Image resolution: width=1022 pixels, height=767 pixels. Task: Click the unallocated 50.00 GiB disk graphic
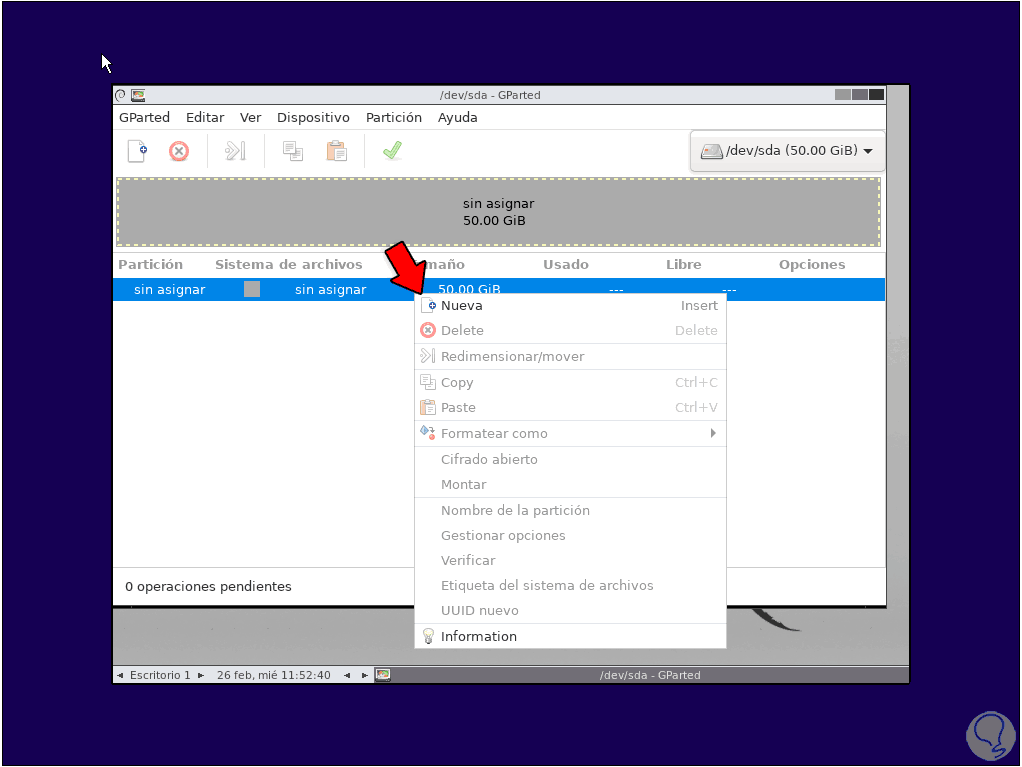coord(499,212)
